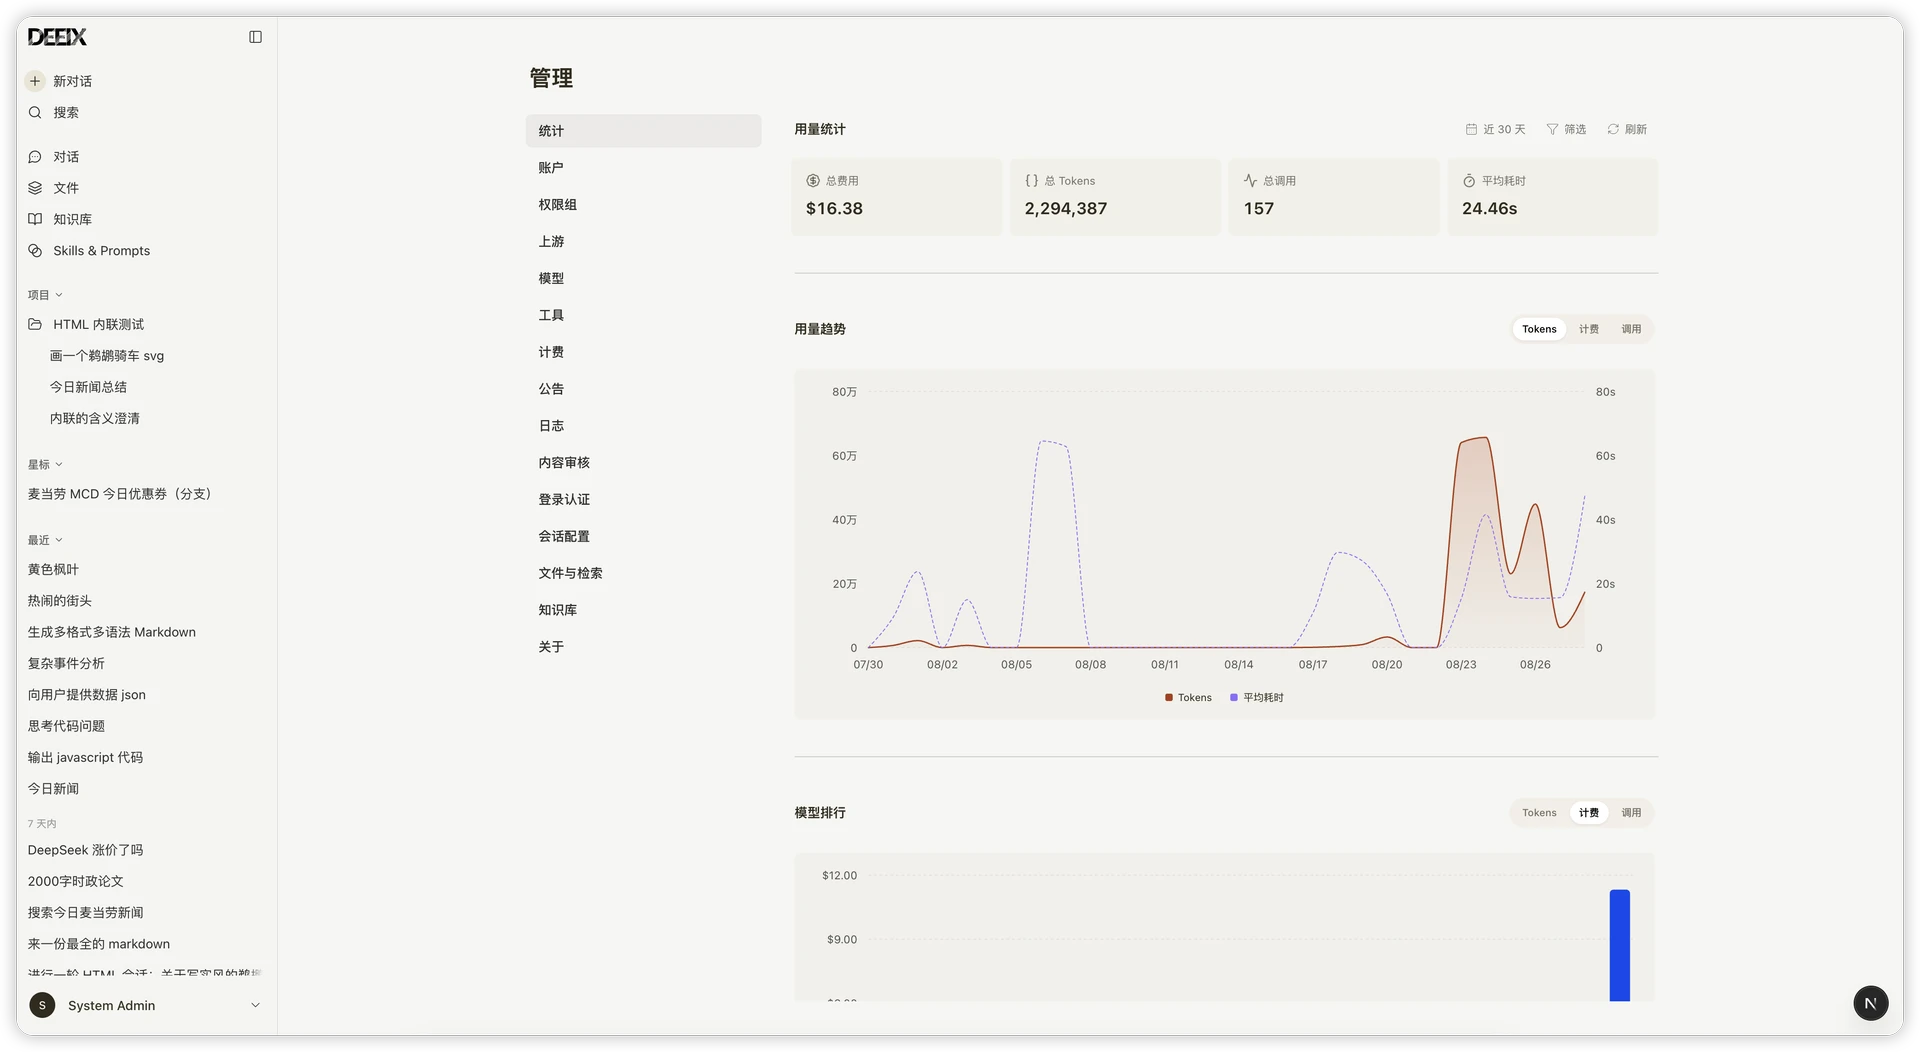The image size is (1920, 1052).
Task: Open the 账户 settings tab
Action: click(643, 168)
